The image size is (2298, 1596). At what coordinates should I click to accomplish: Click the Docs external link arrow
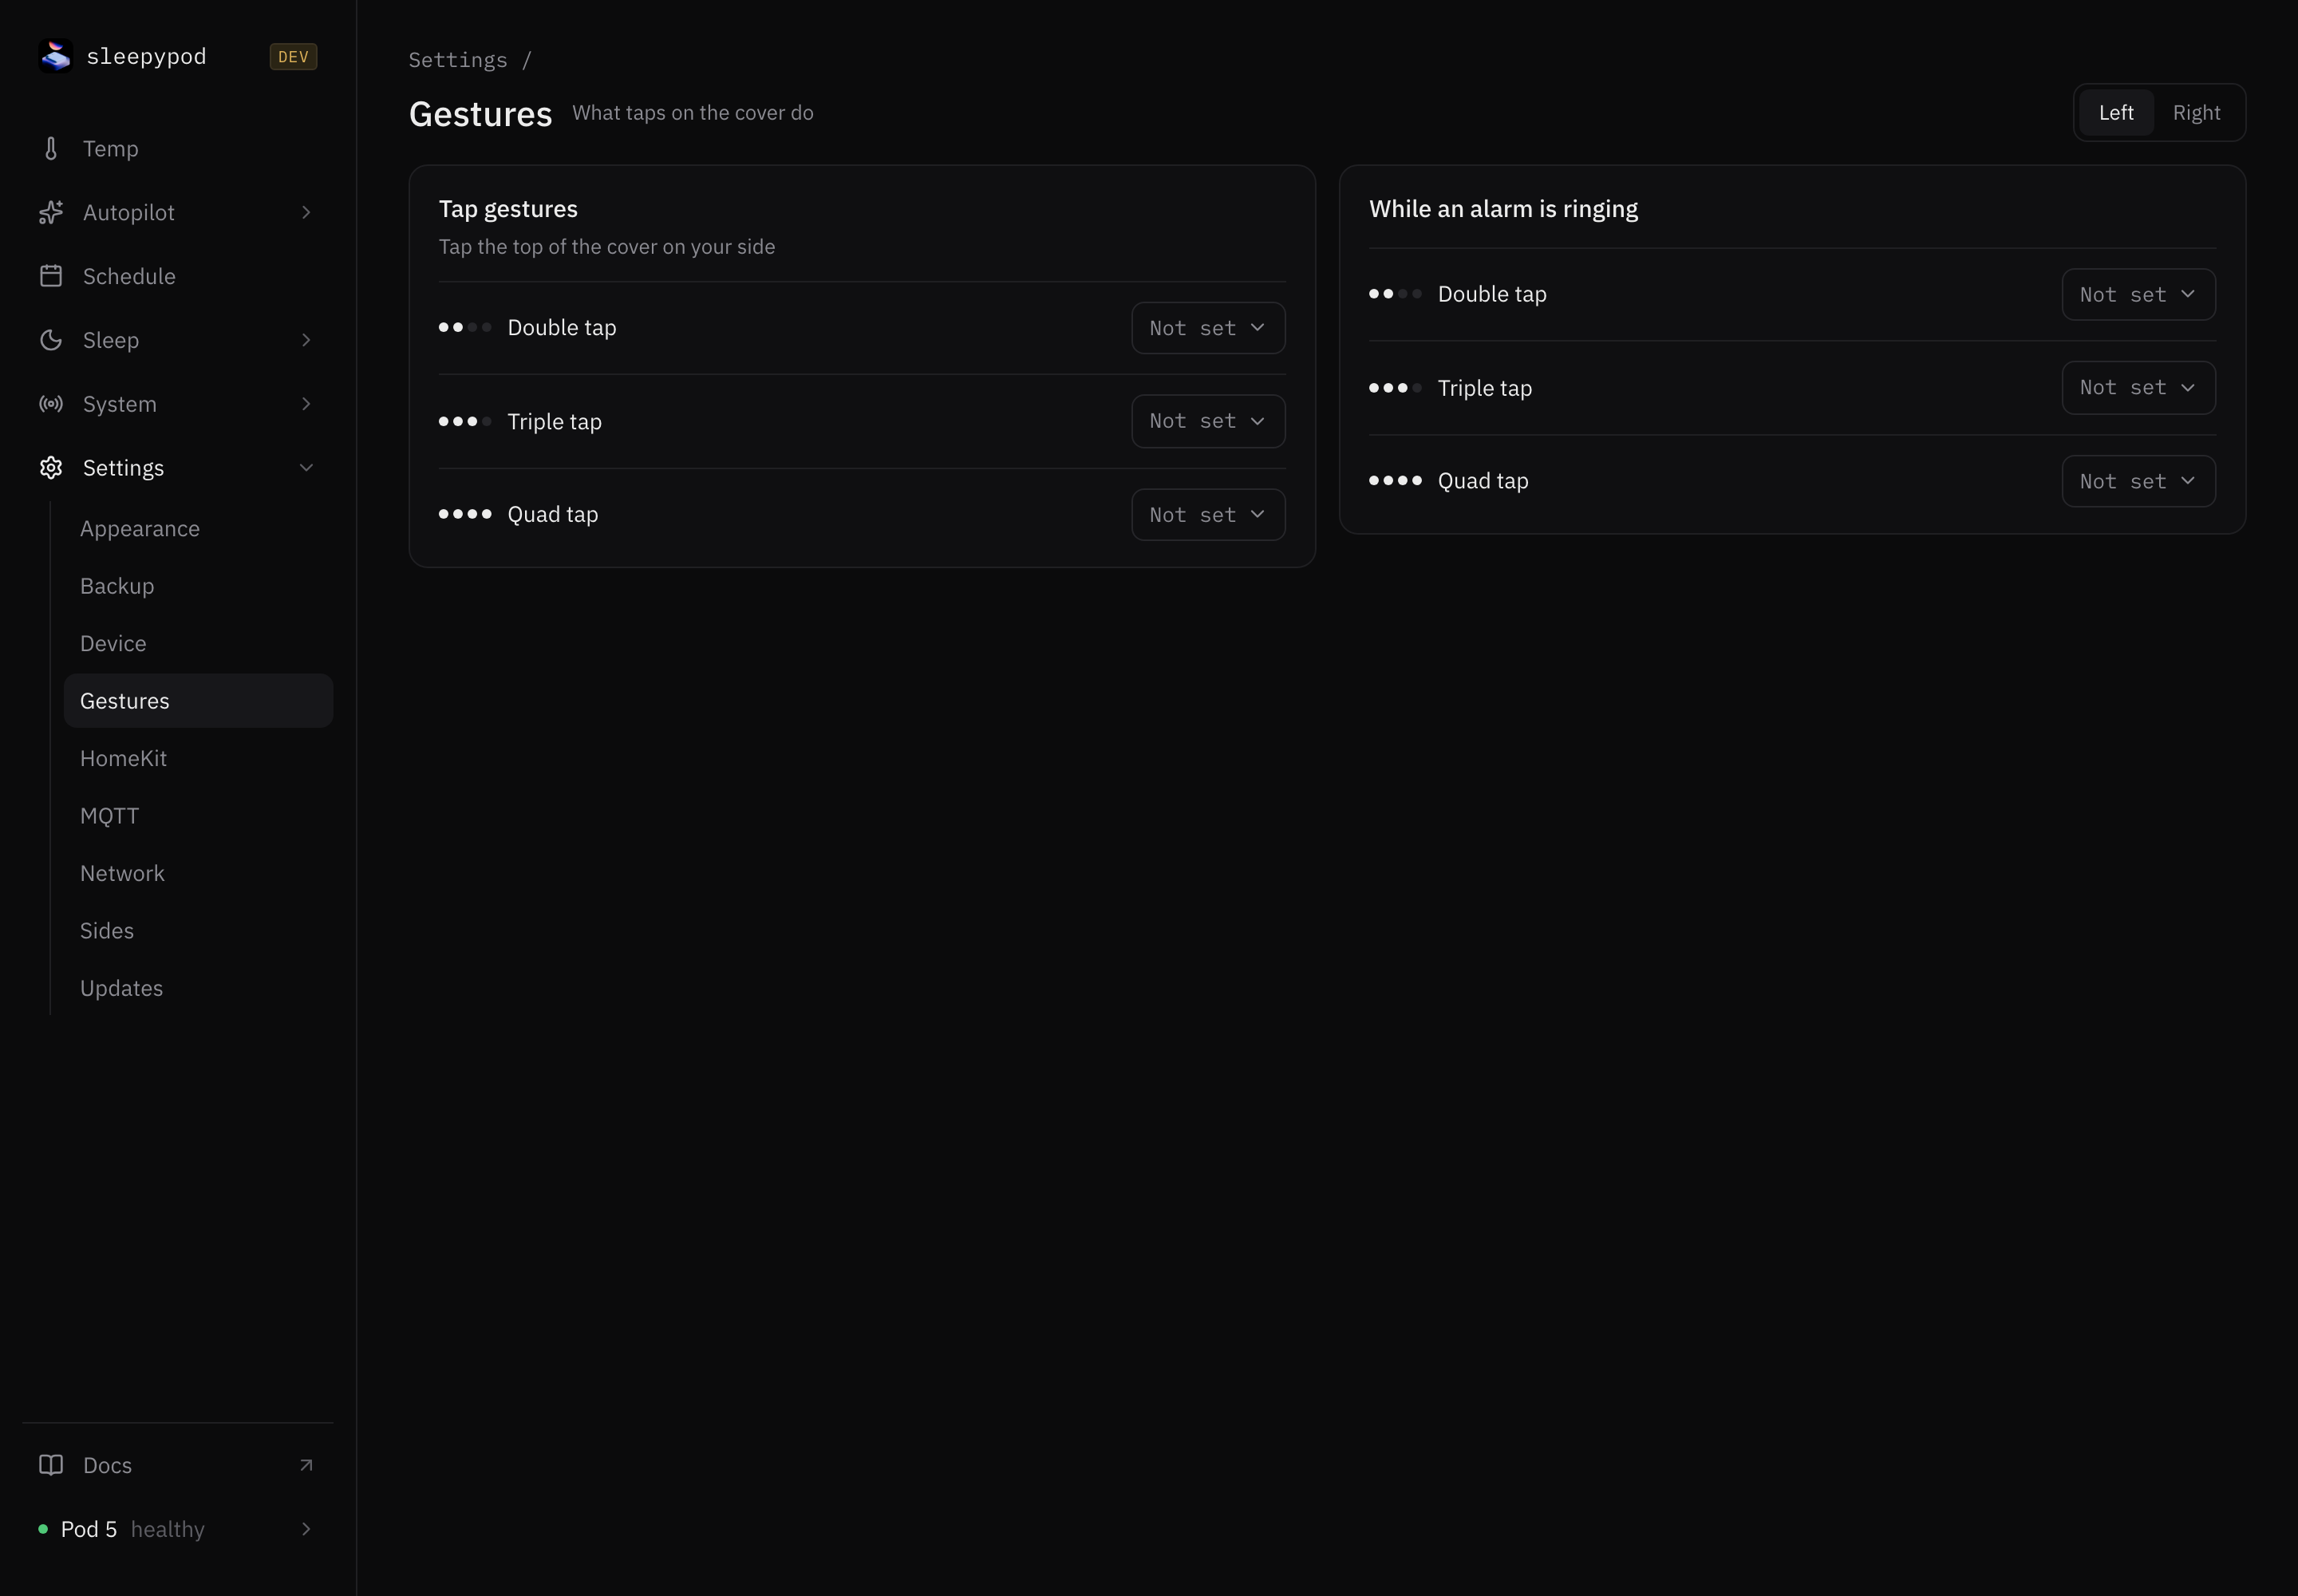[x=306, y=1465]
